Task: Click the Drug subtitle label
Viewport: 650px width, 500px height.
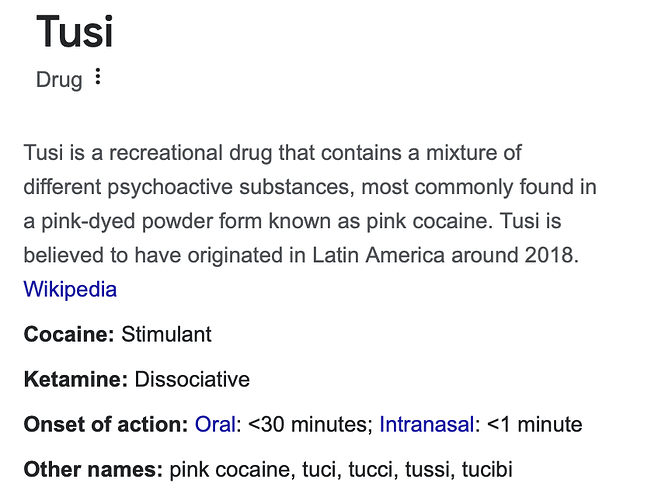Action: pyautogui.click(x=59, y=79)
